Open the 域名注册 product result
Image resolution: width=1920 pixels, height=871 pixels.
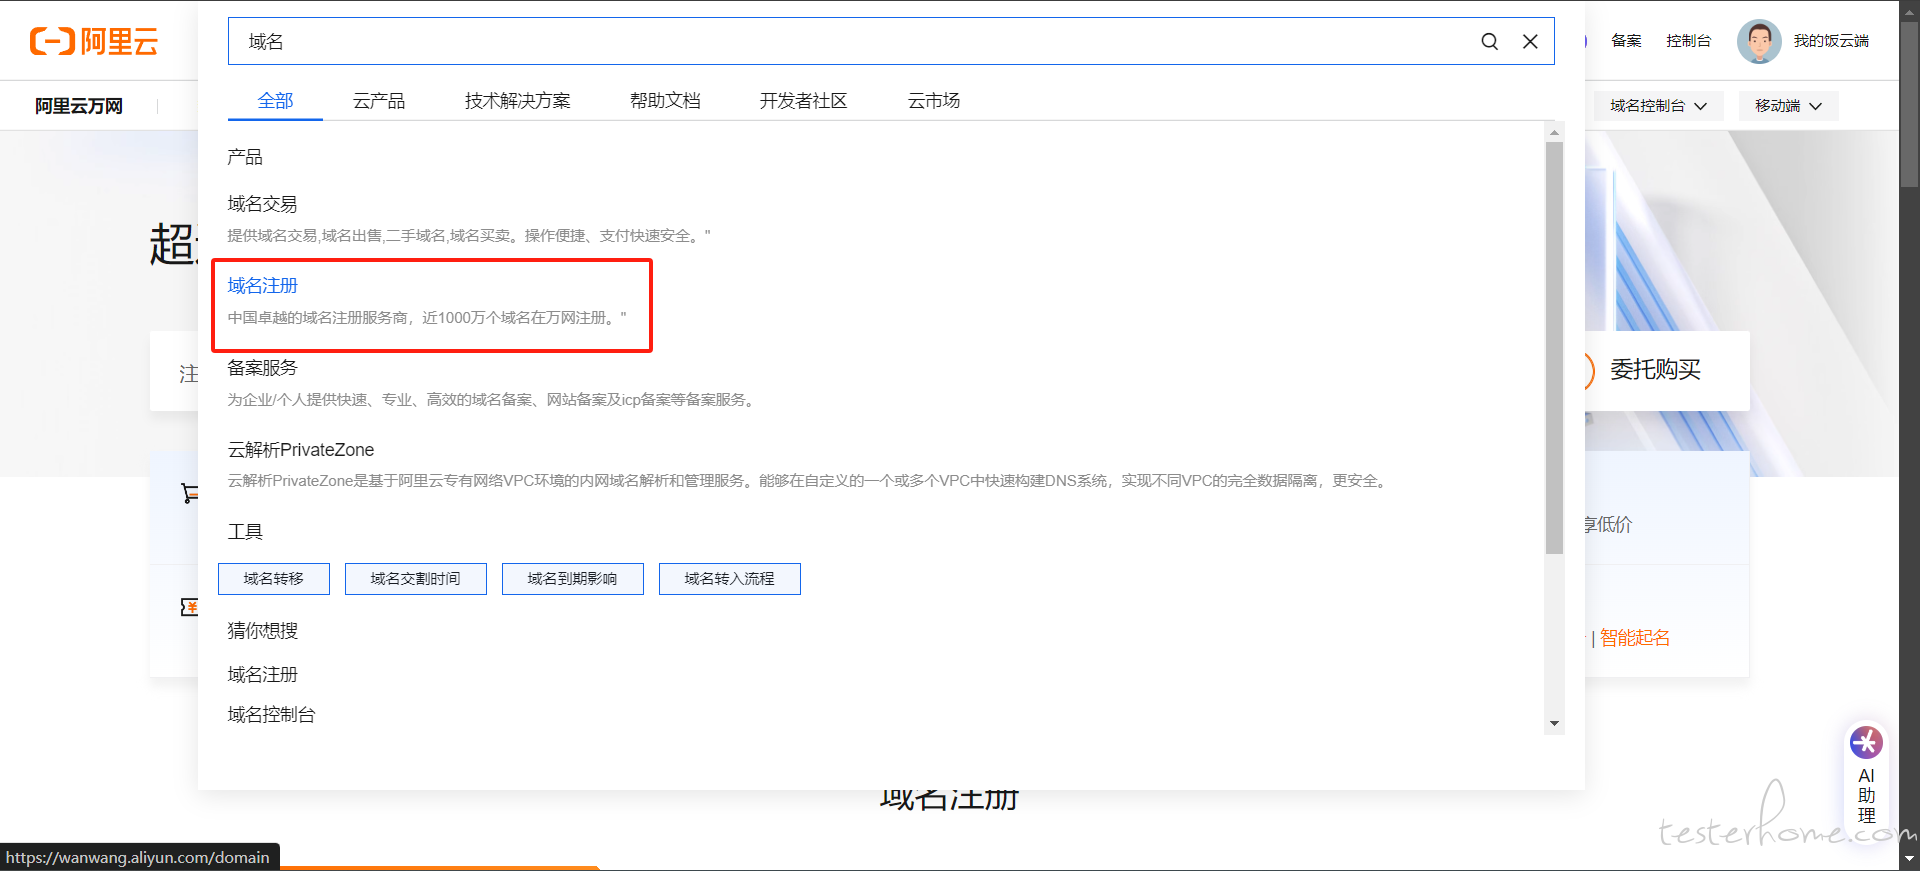coord(262,286)
